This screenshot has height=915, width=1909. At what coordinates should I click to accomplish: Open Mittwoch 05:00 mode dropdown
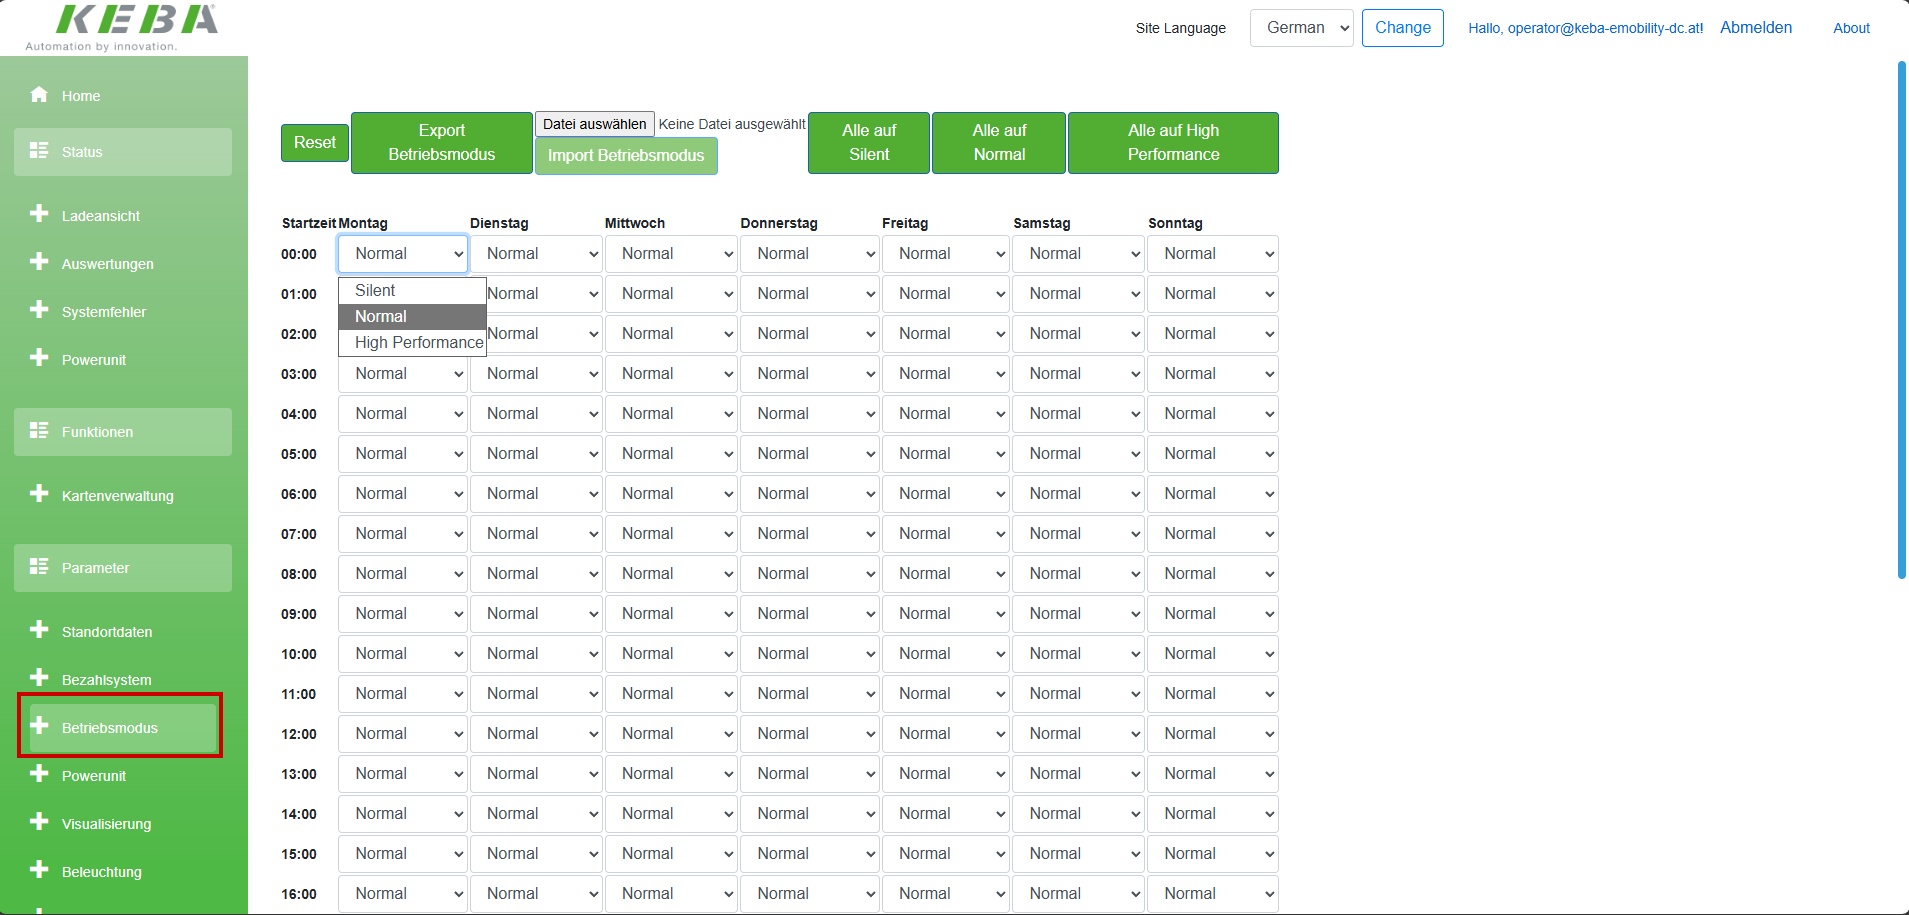(x=671, y=454)
